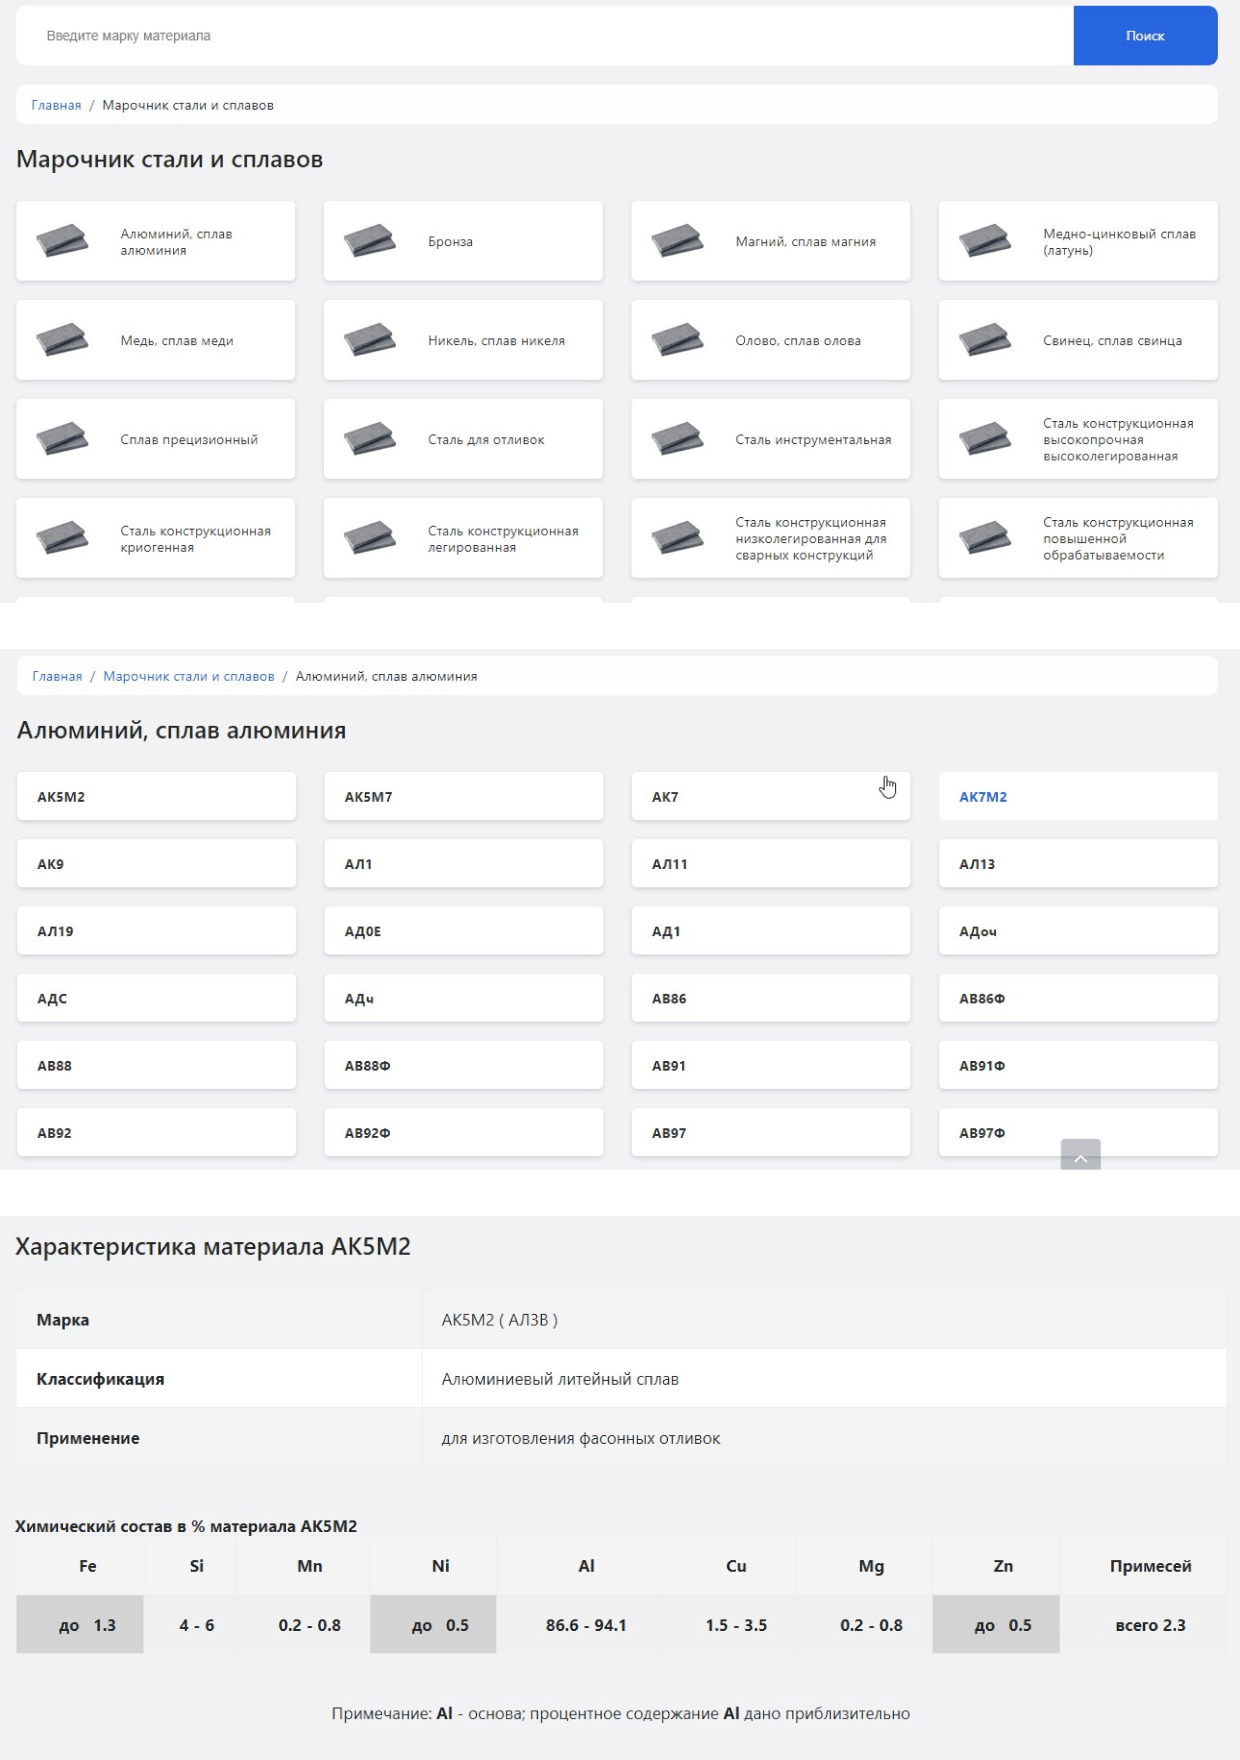Click the metal icon beside Медь, сплав меди
This screenshot has height=1760, width=1240.
click(62, 340)
